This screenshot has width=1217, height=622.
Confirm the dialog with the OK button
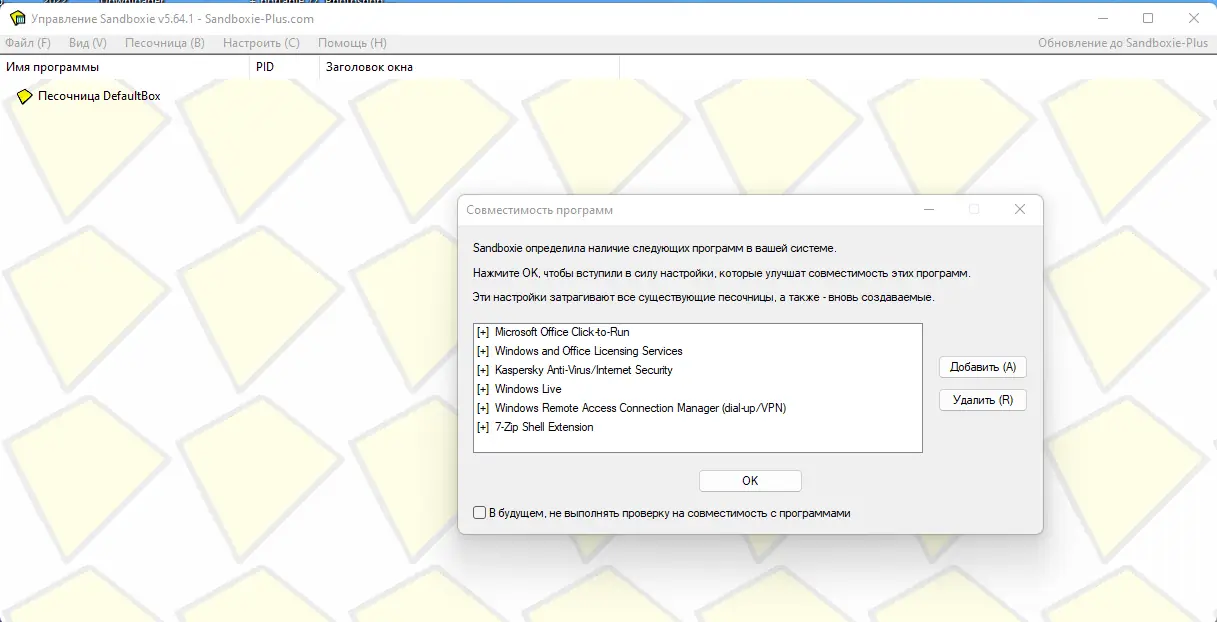750,481
